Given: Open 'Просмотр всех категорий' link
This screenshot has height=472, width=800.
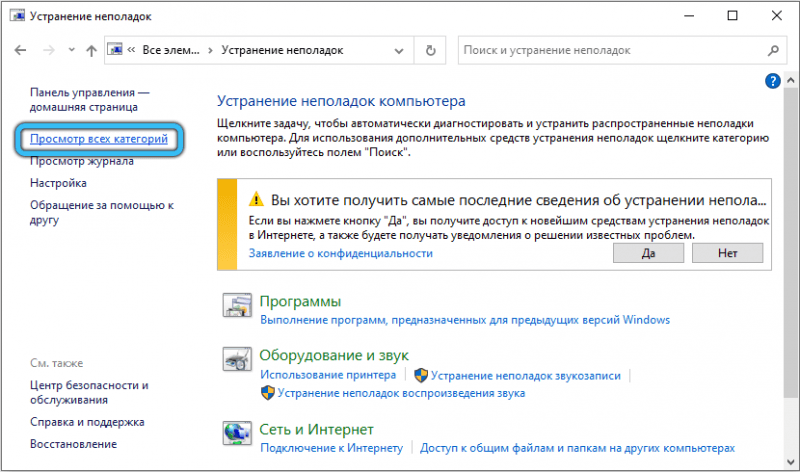Looking at the screenshot, I should (x=98, y=139).
